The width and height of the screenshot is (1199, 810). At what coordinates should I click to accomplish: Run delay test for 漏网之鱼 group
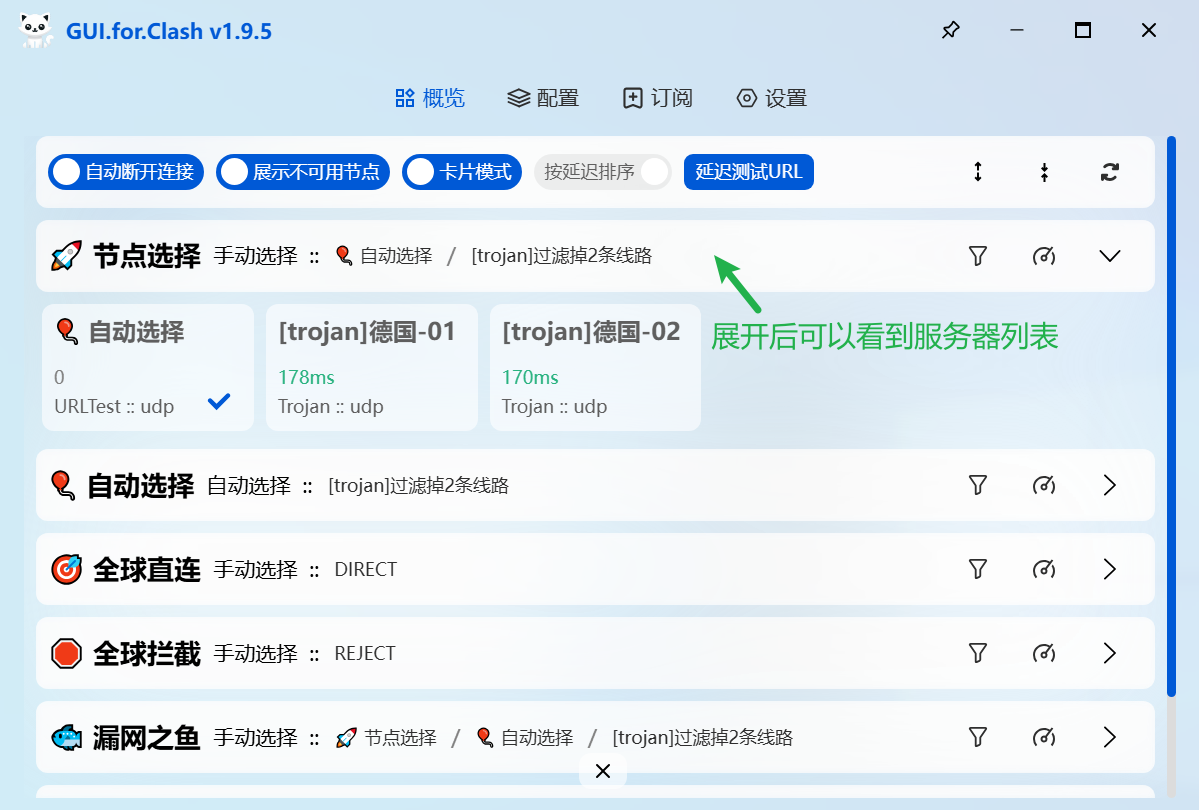[1044, 737]
